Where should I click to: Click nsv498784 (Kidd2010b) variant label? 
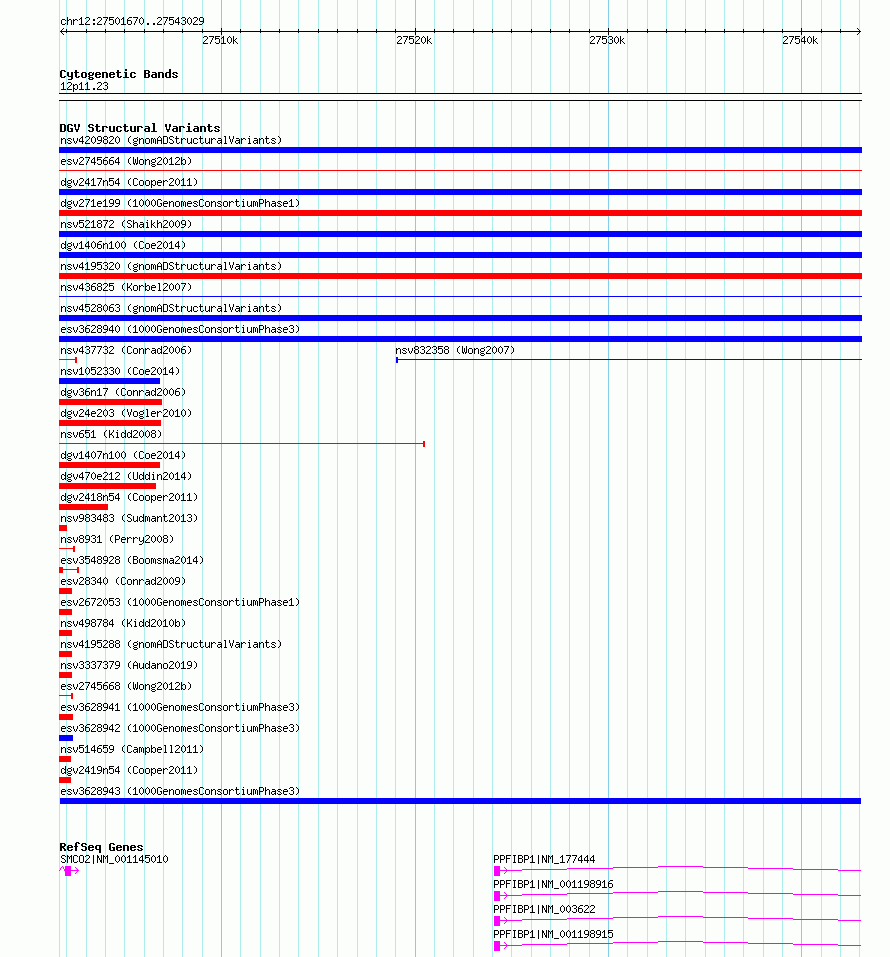point(123,623)
